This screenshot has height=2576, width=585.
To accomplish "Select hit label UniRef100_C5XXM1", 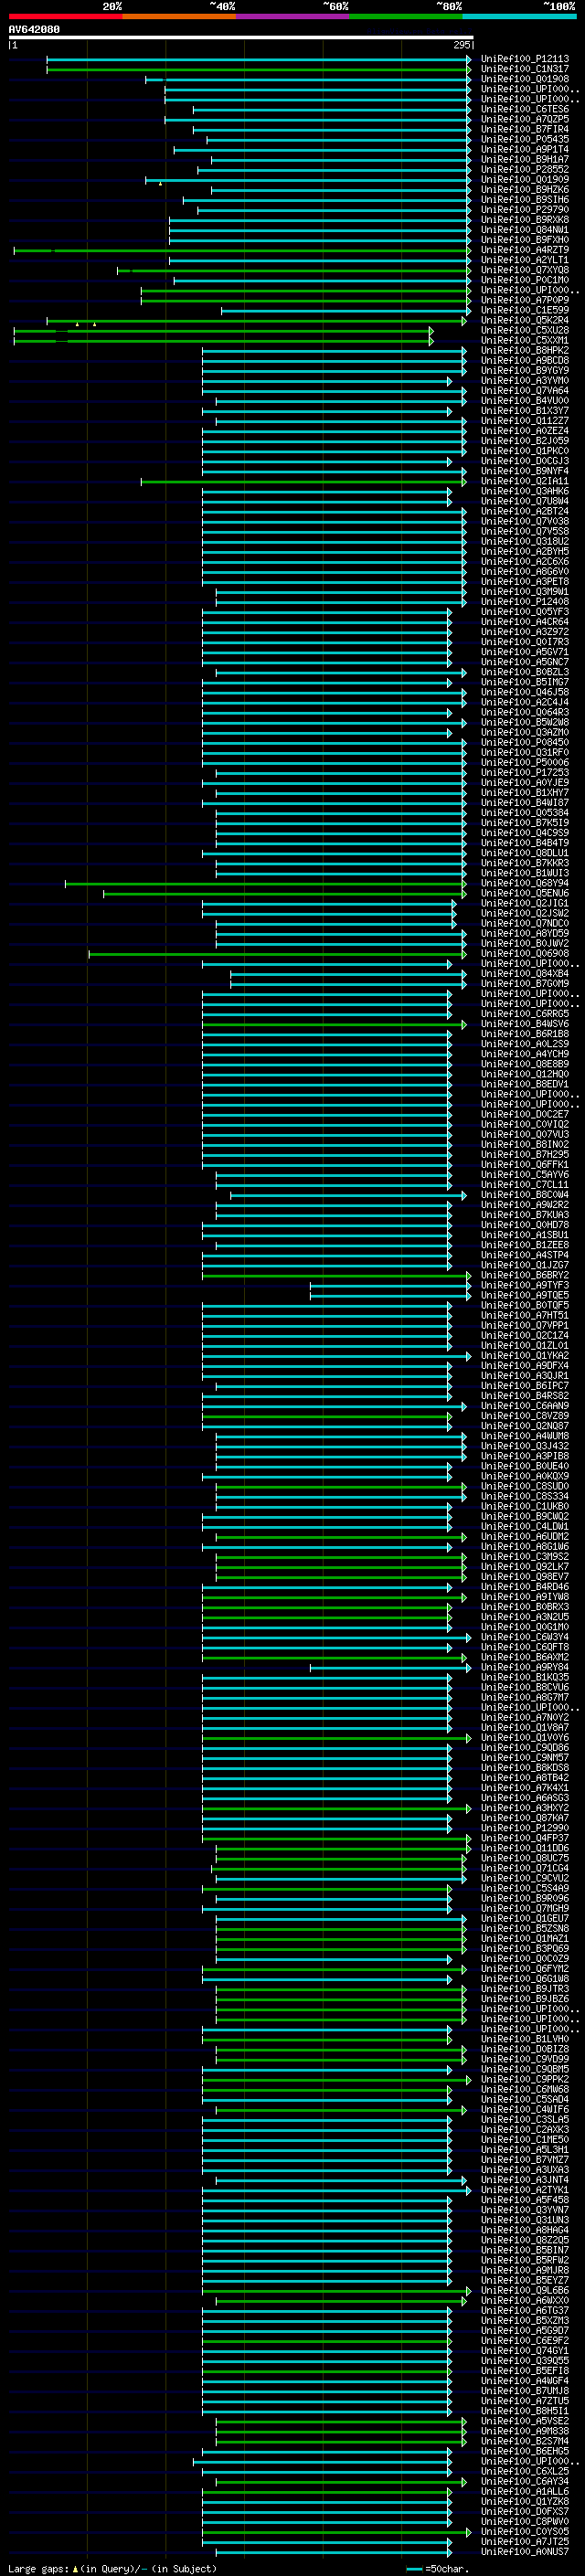I will (525, 341).
